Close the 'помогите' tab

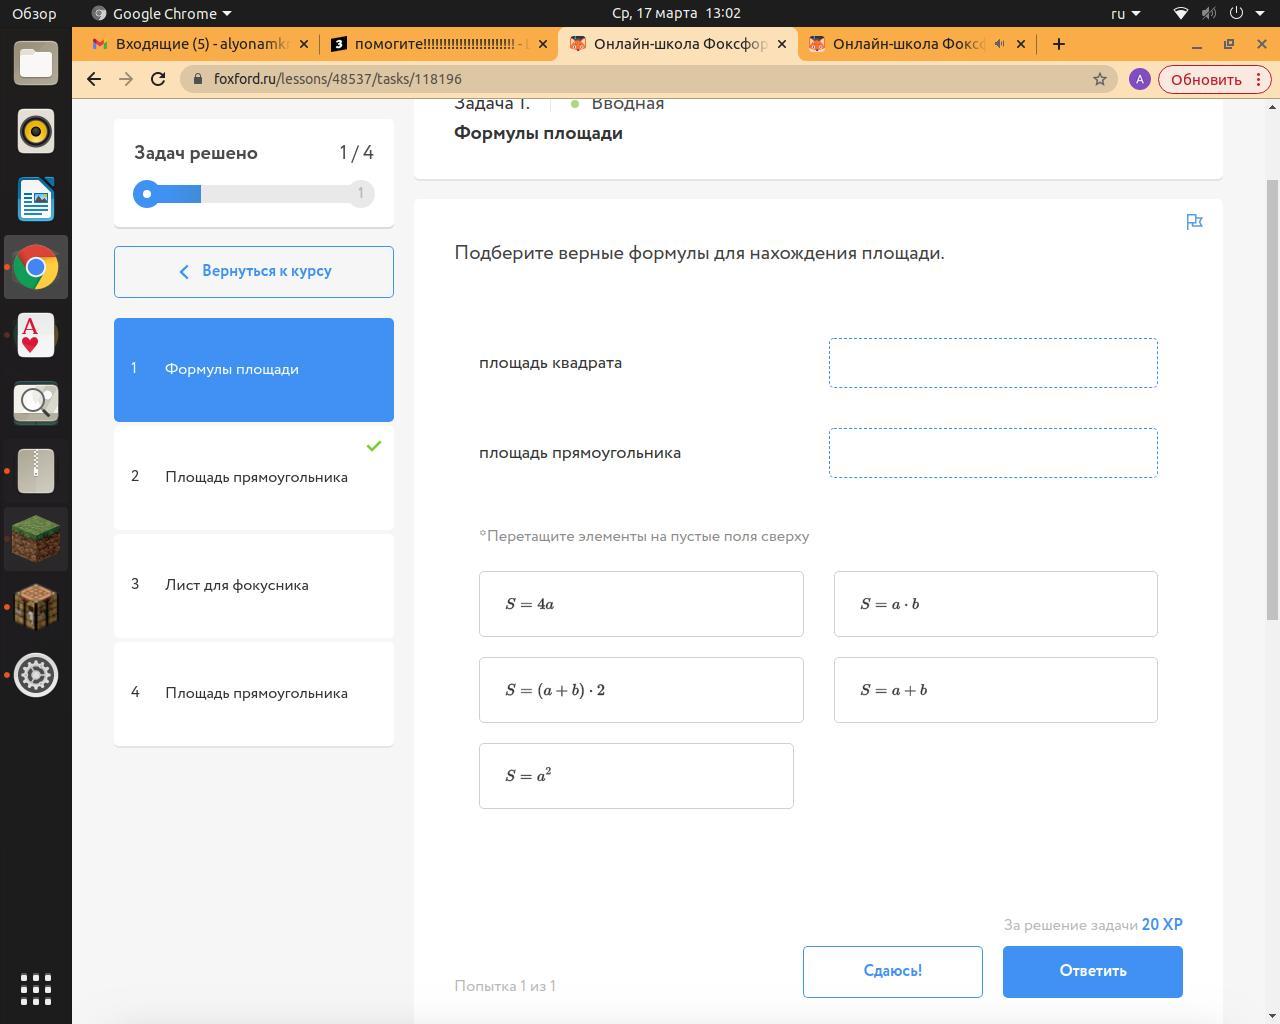pyautogui.click(x=543, y=44)
